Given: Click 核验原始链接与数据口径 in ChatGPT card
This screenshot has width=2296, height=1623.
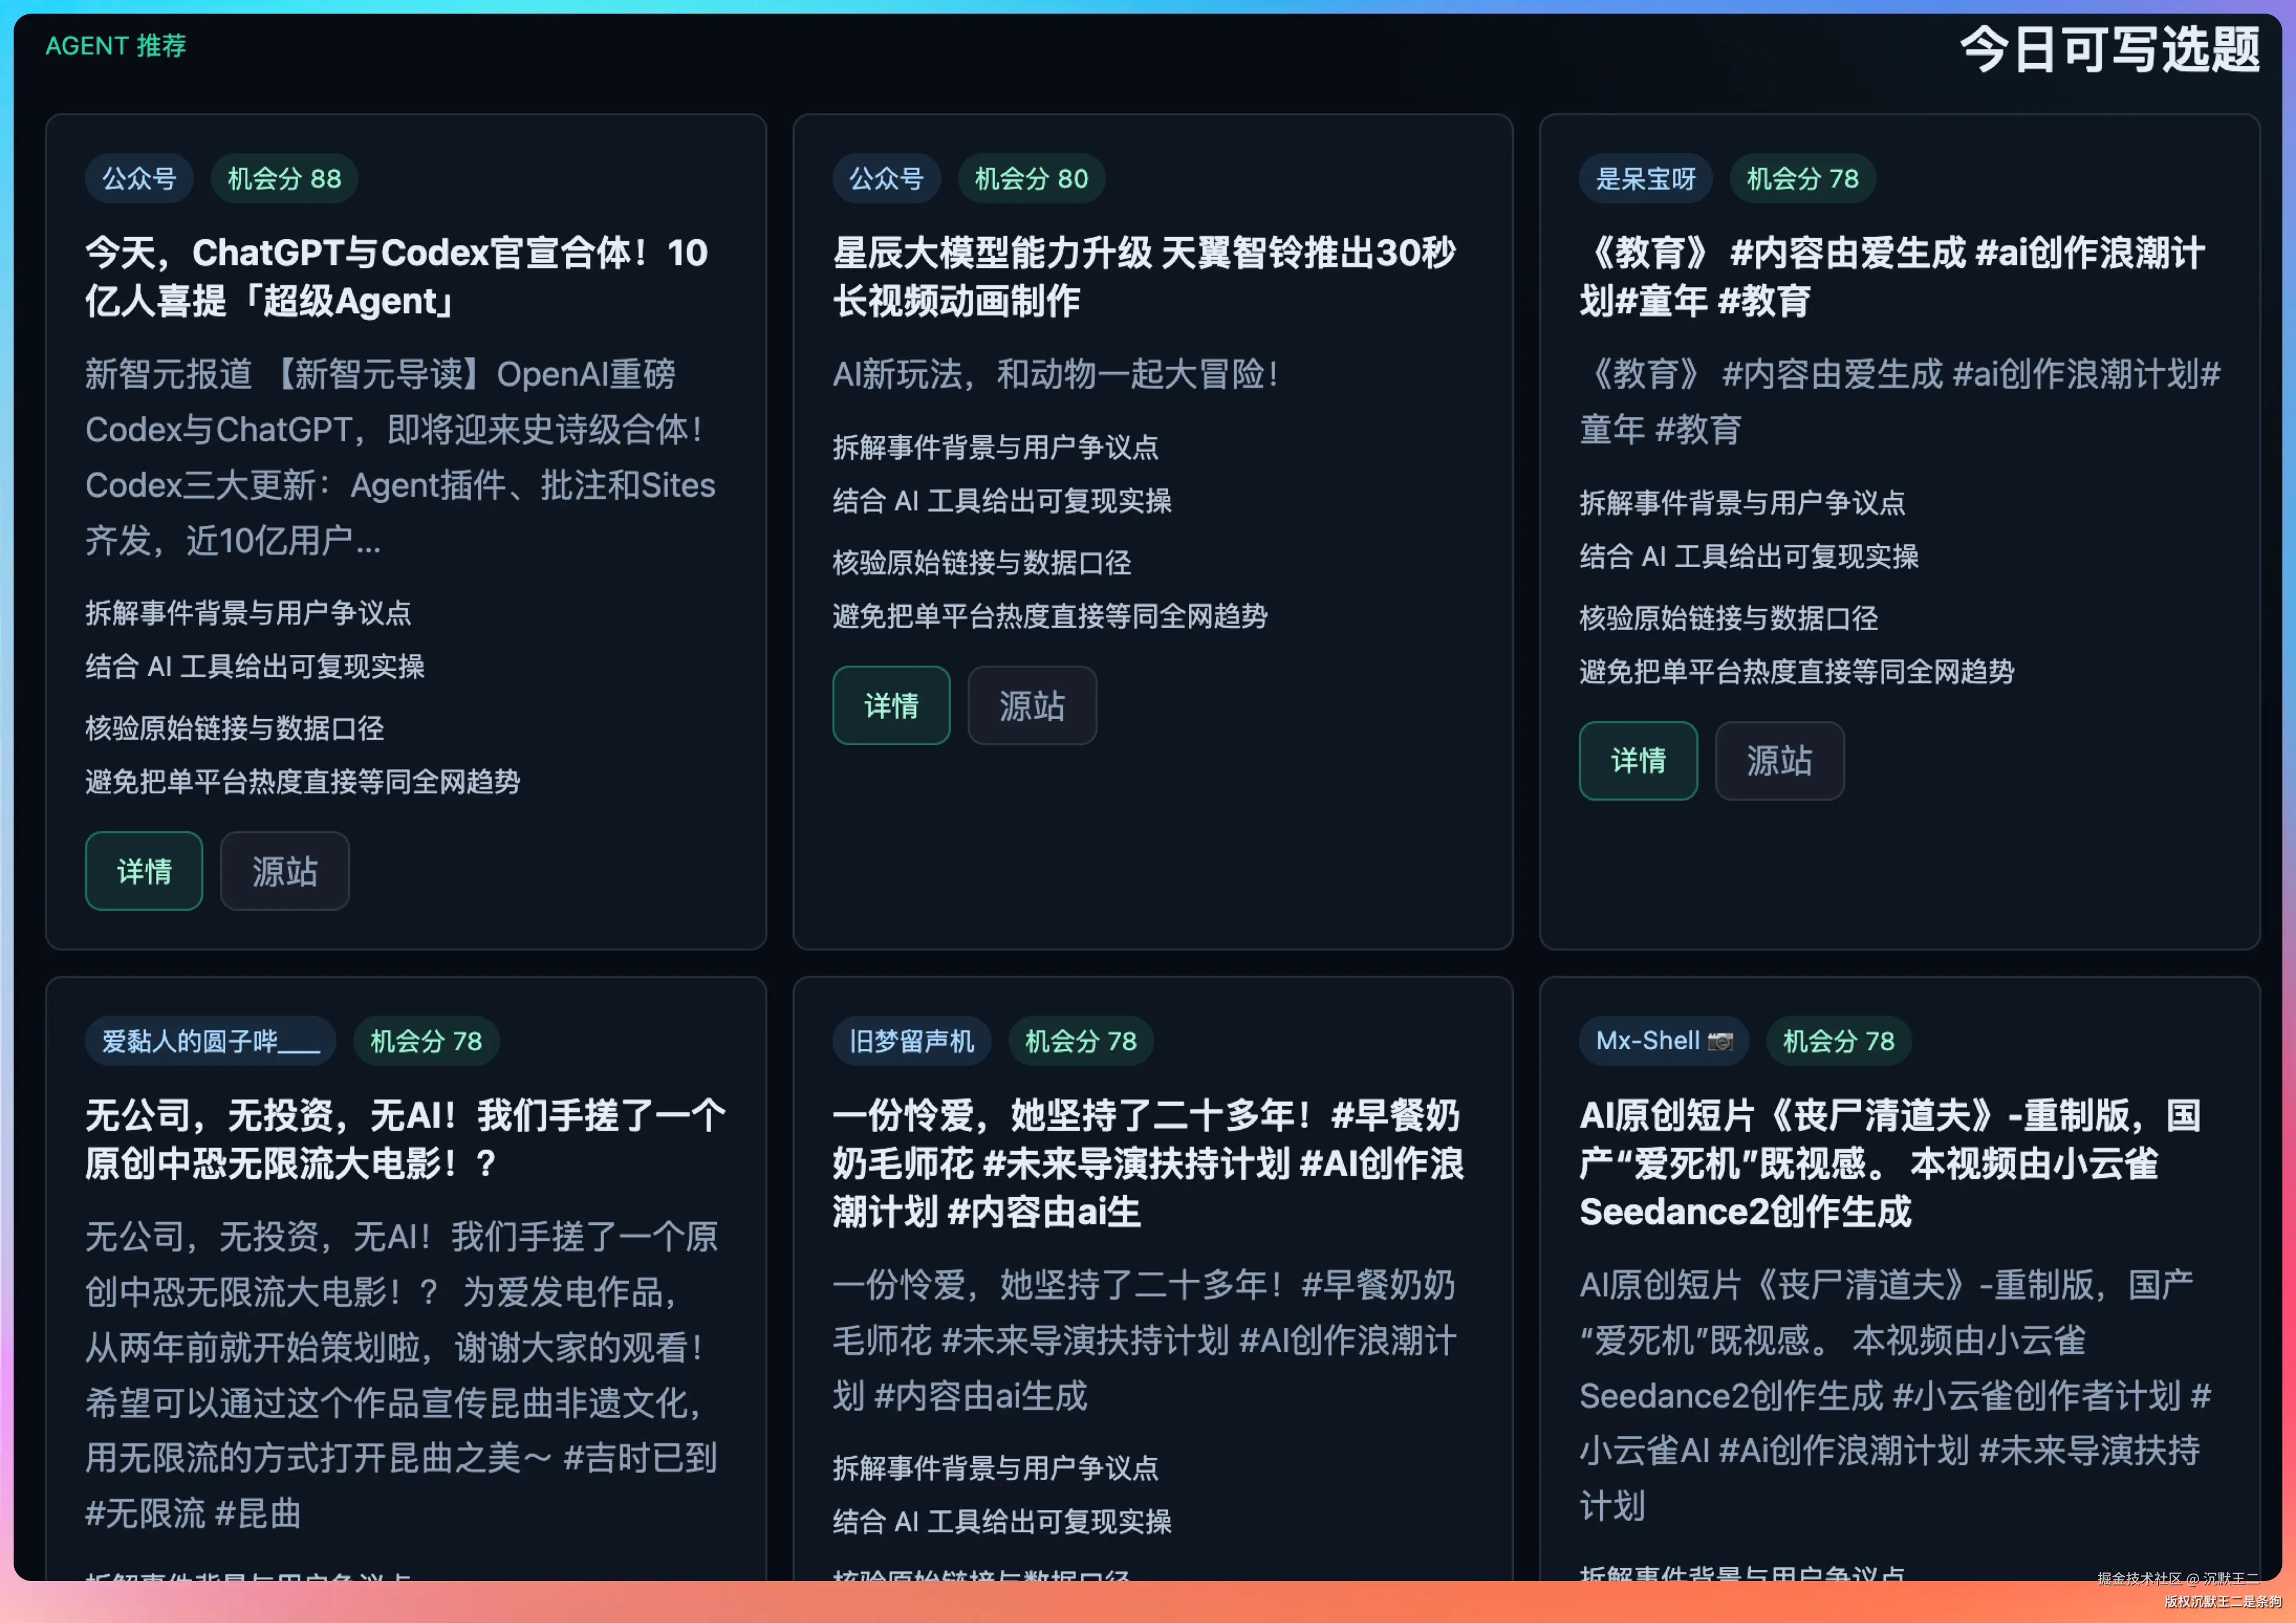Looking at the screenshot, I should (x=235, y=728).
